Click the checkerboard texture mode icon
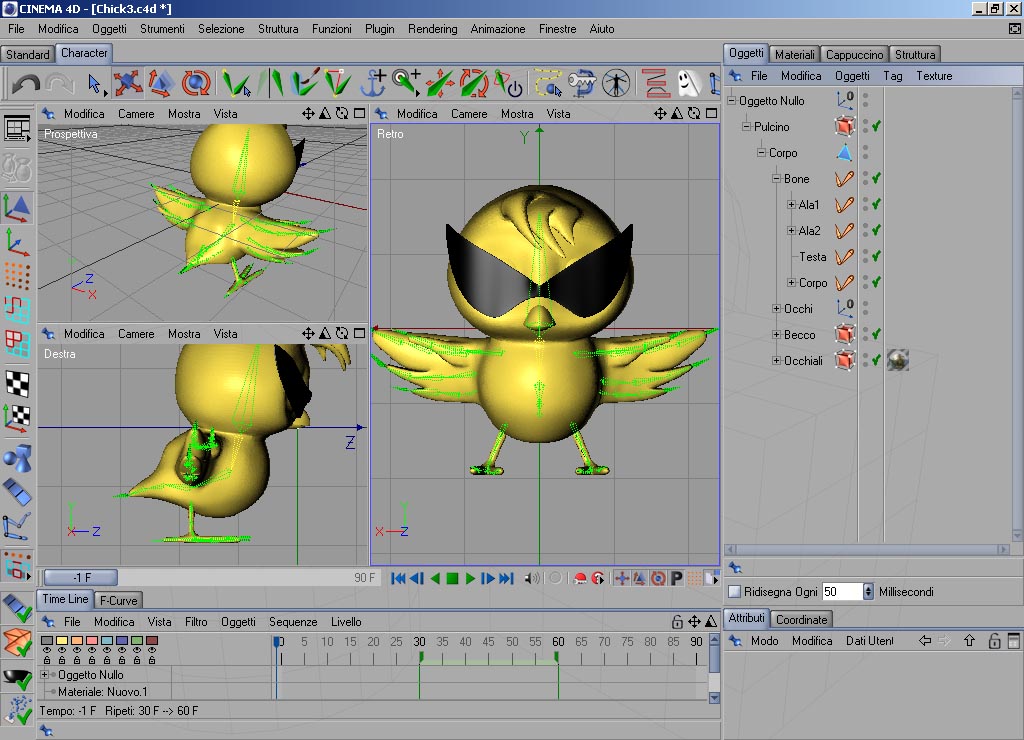Viewport: 1024px width, 740px height. [x=18, y=384]
